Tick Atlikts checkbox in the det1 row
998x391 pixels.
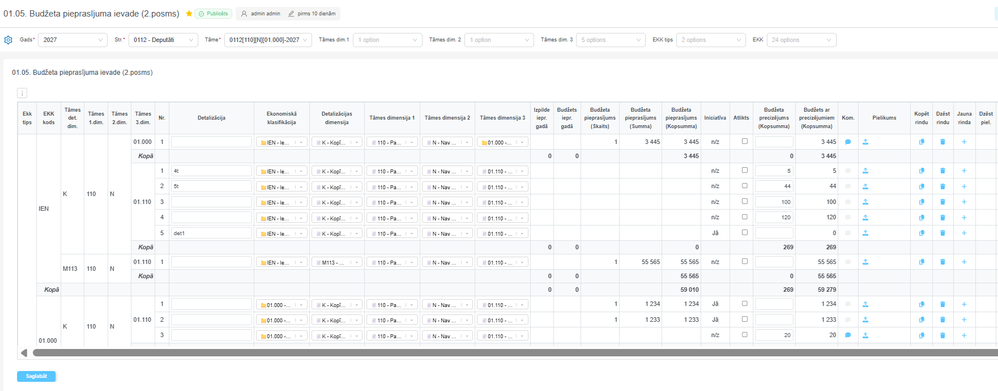(x=744, y=232)
